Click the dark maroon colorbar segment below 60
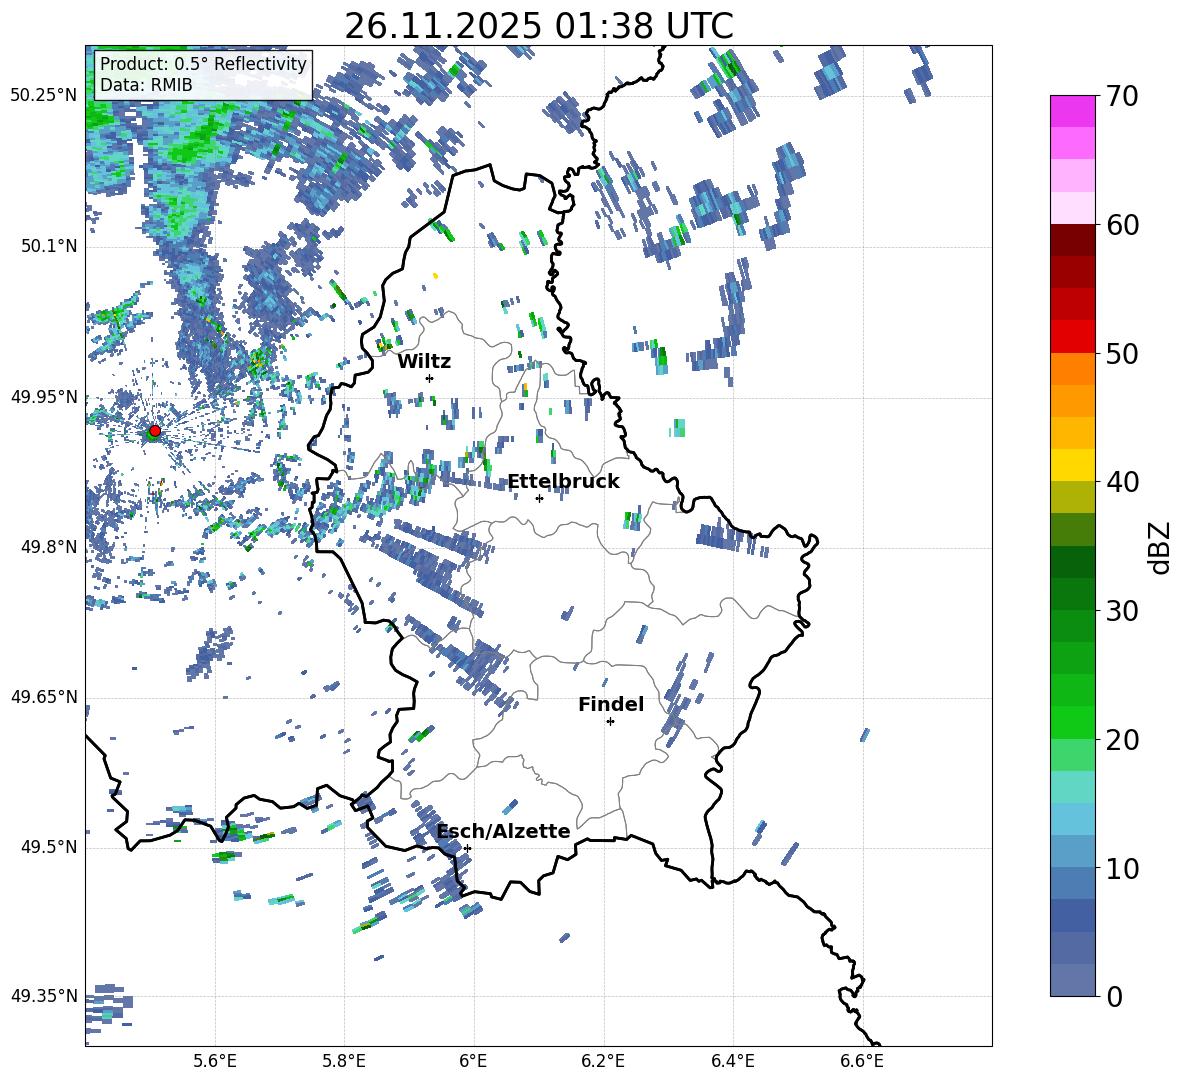The image size is (1184, 1081). pyautogui.click(x=1072, y=240)
